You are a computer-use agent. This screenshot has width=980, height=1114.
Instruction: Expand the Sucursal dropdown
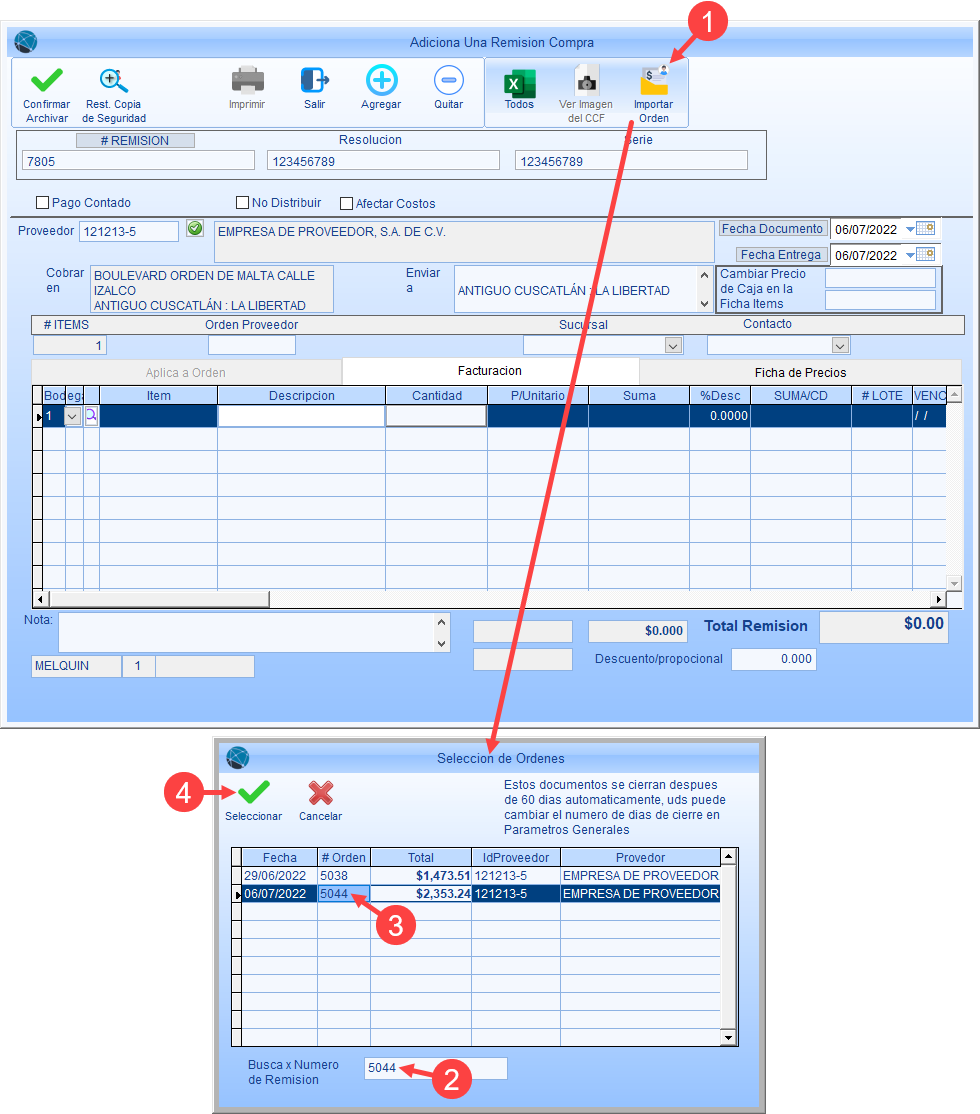[x=674, y=345]
